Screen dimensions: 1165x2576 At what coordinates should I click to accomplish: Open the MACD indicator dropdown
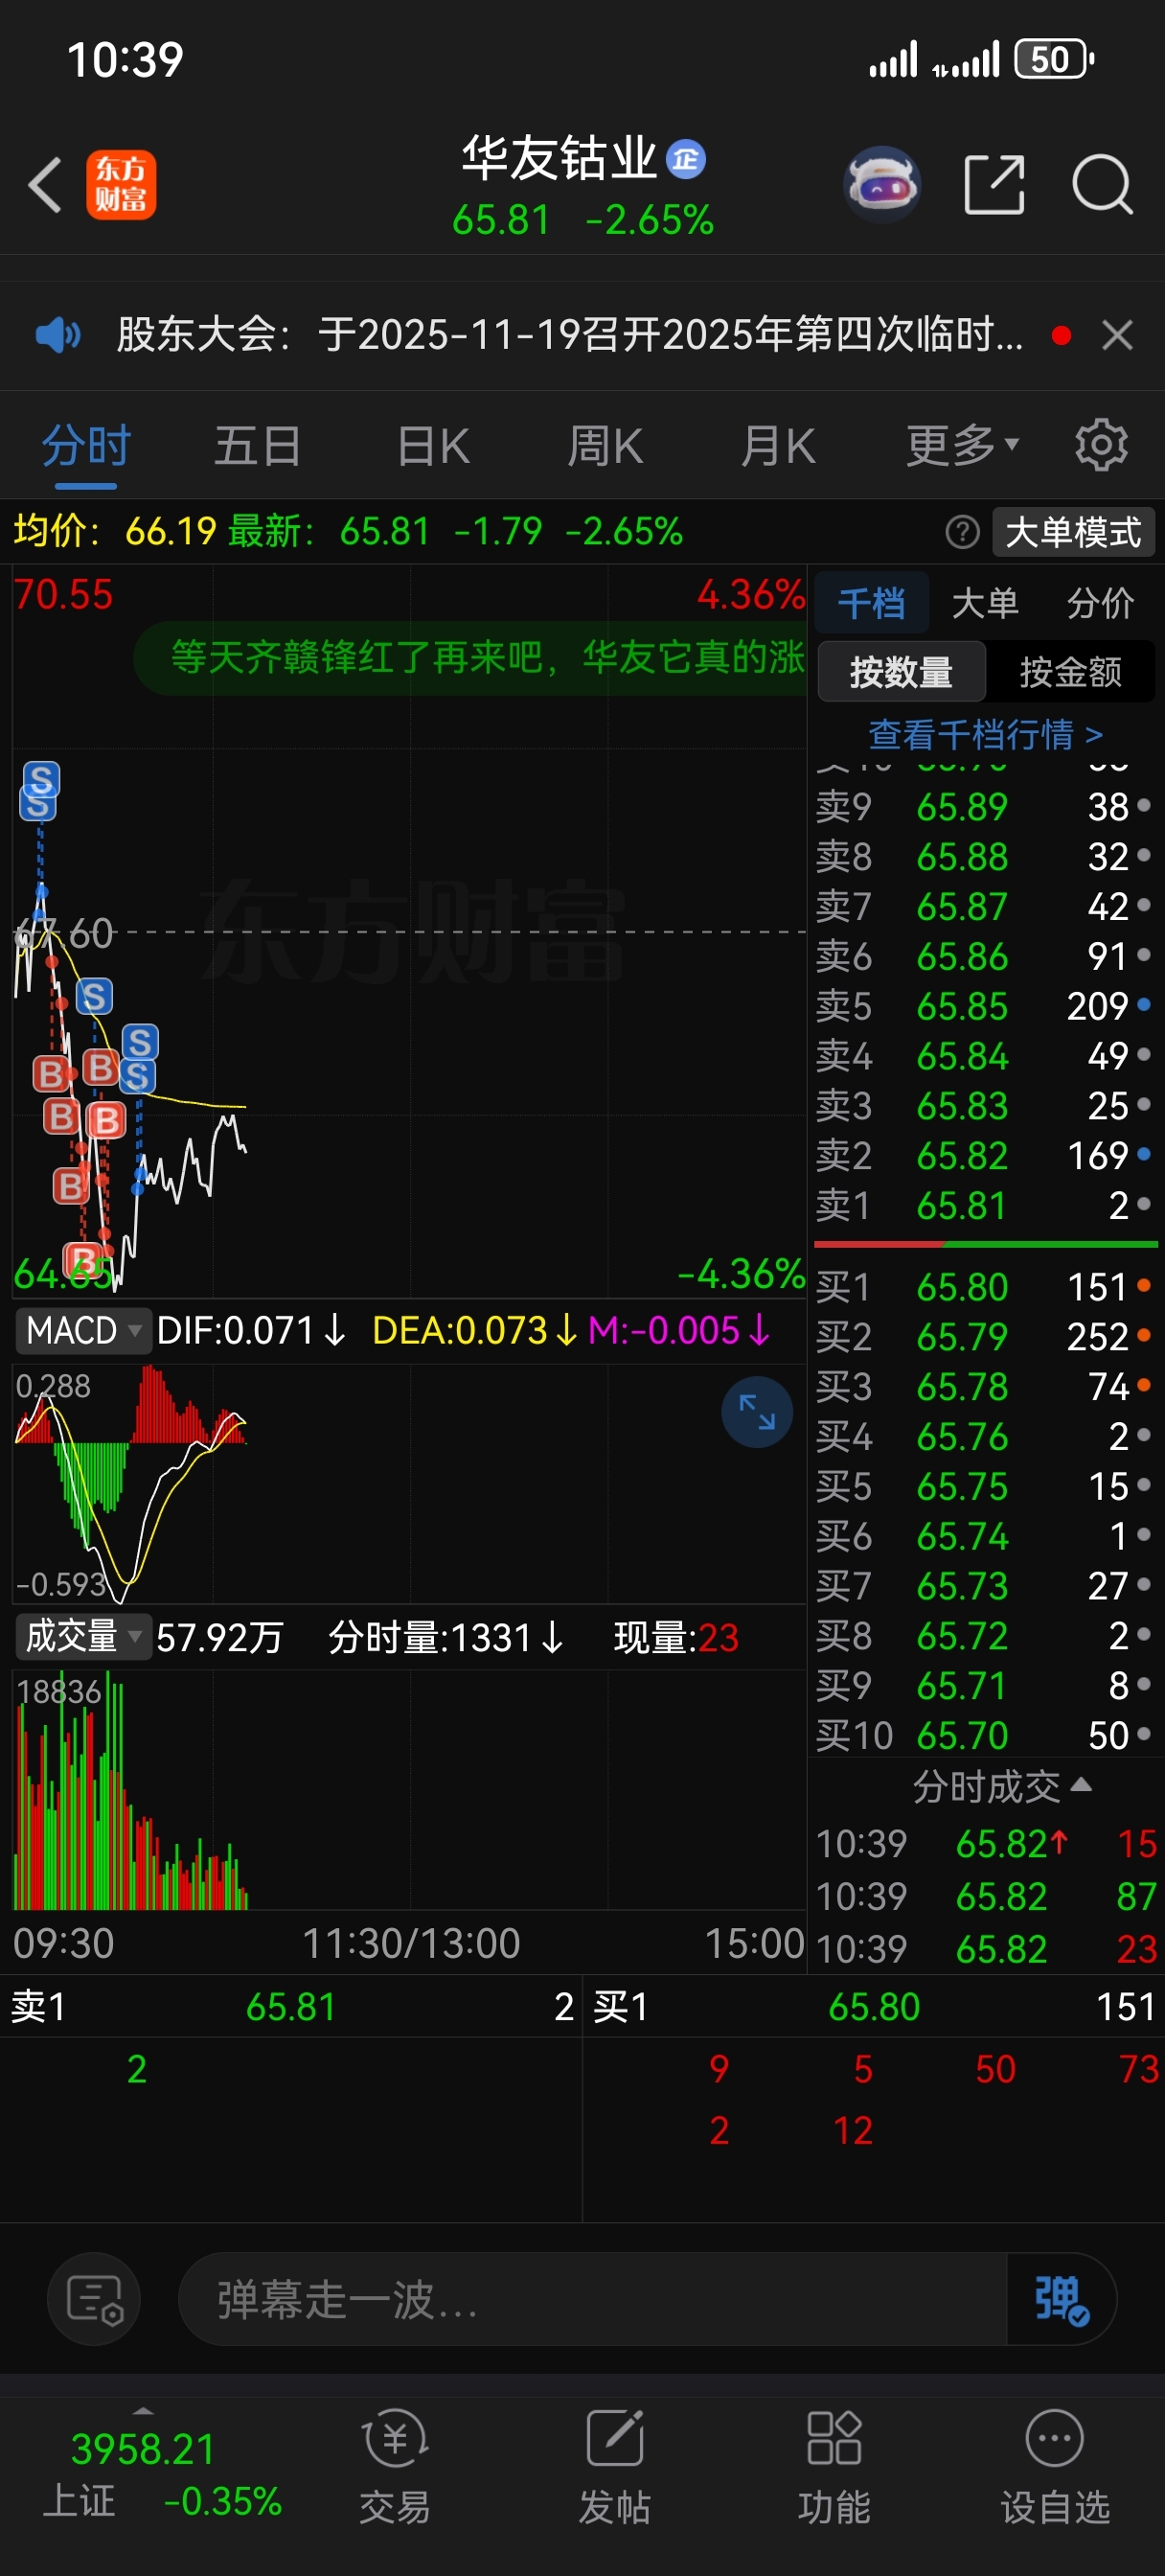pos(83,1331)
